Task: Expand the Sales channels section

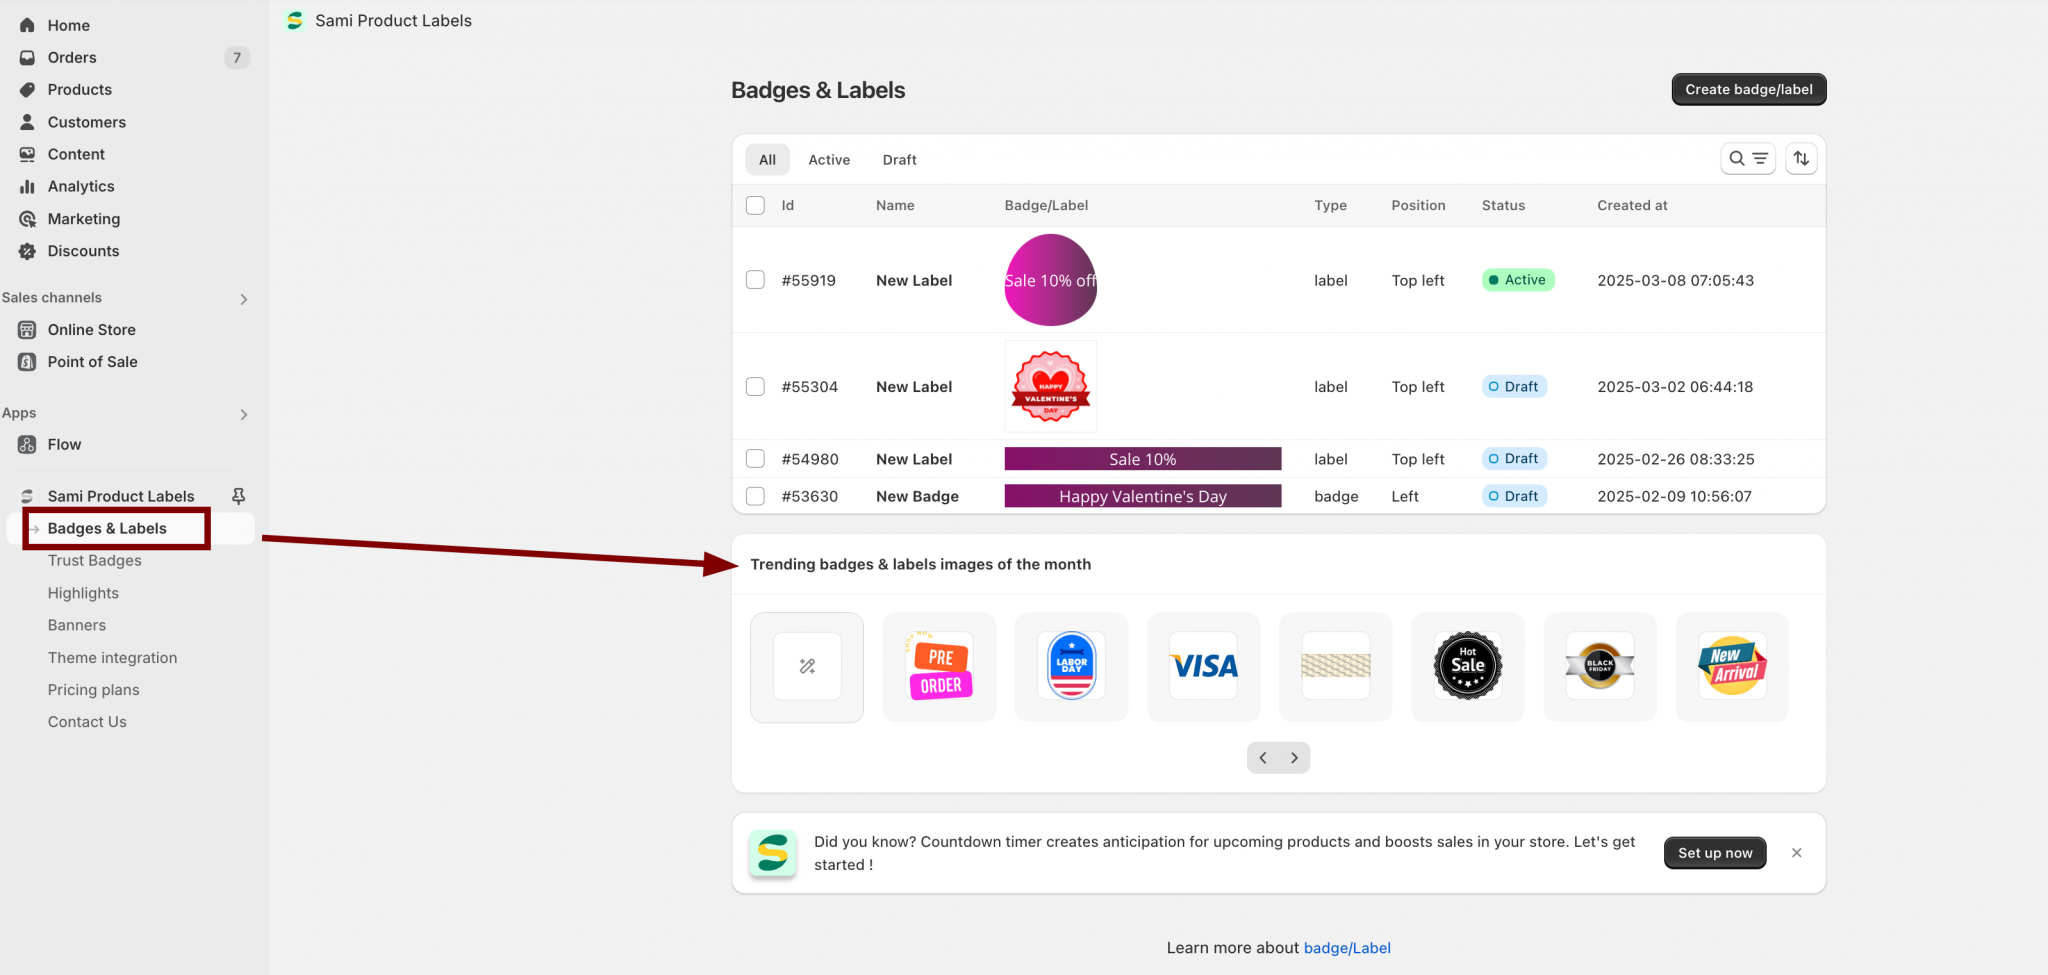Action: 243,299
